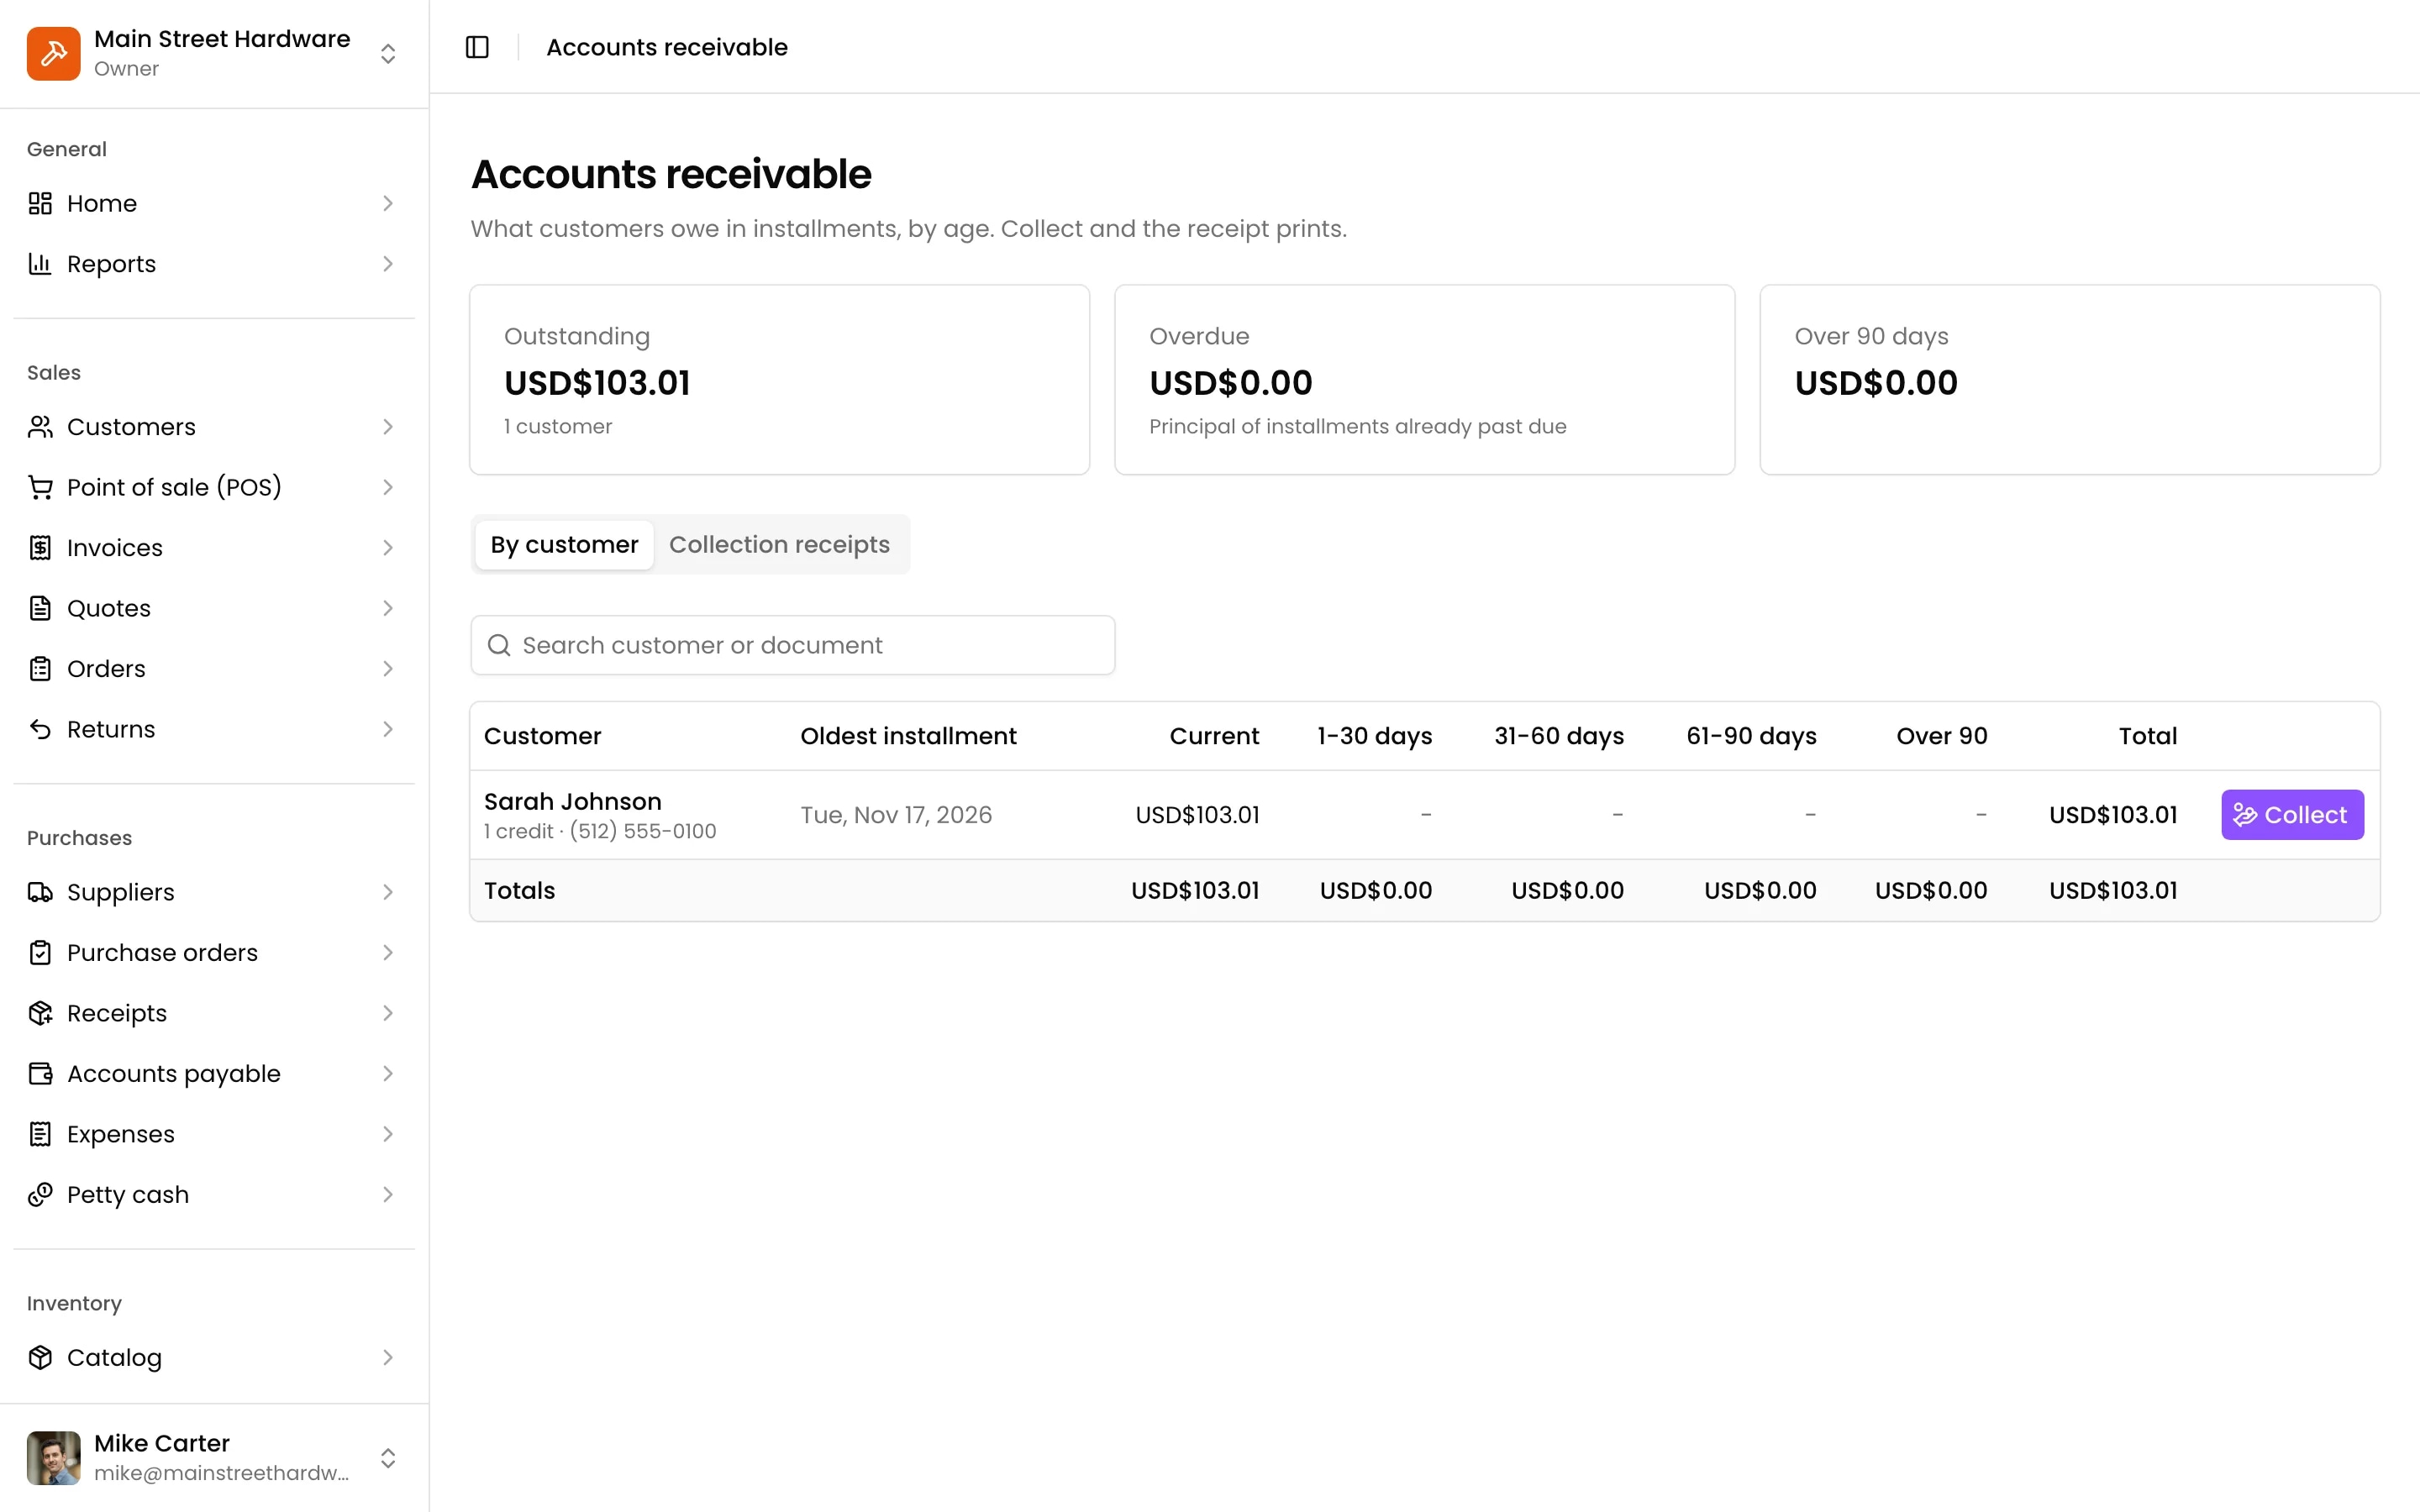Open Sarah Johnson customer row
This screenshot has width=2420, height=1512.
pos(1424,815)
